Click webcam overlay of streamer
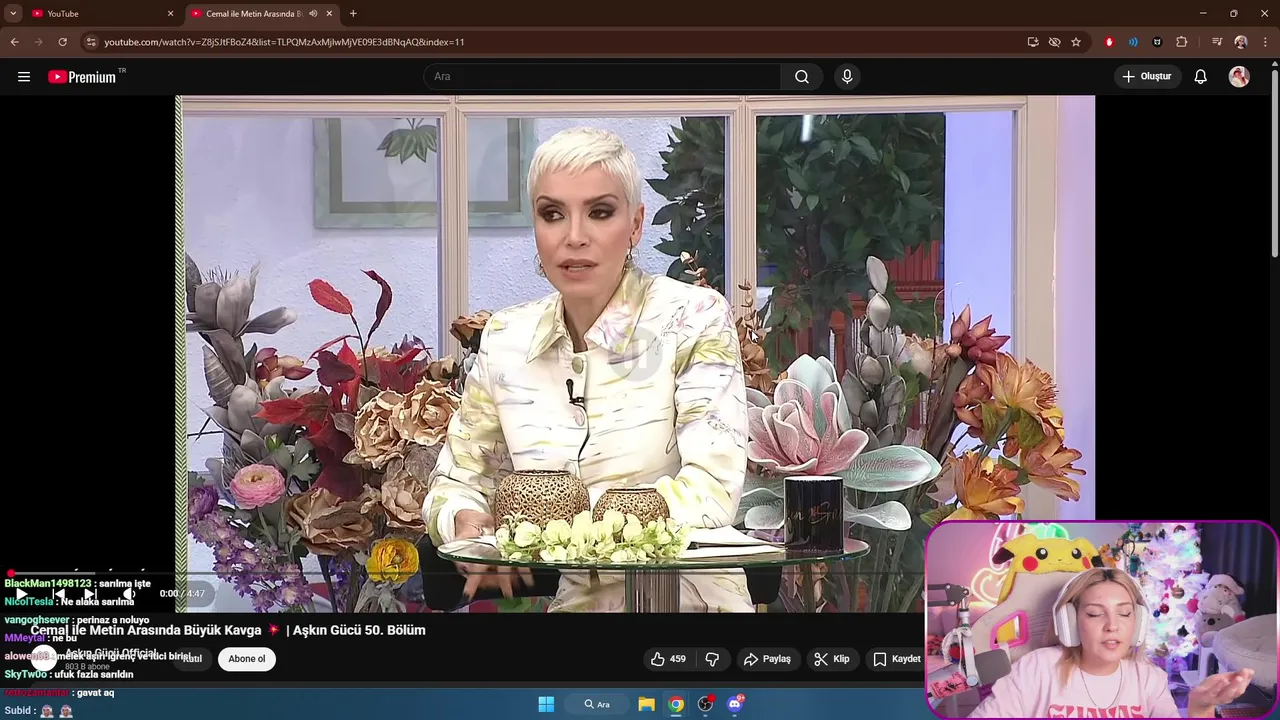The image size is (1280, 720). (x=1102, y=620)
